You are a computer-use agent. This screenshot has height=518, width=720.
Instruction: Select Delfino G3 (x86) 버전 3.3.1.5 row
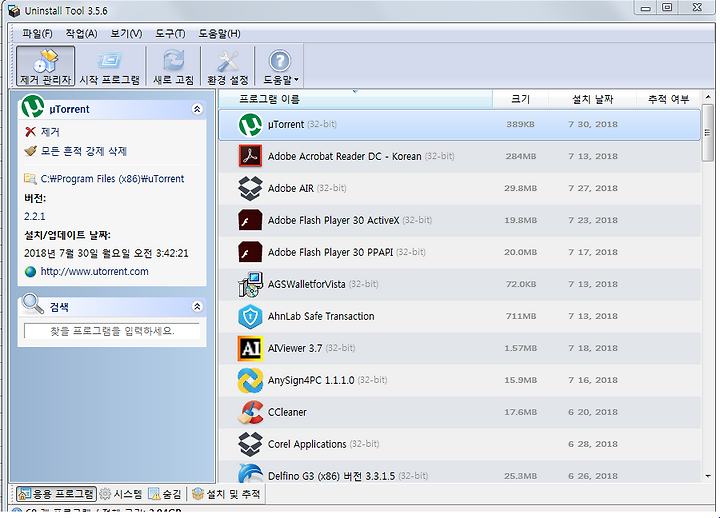460,473
